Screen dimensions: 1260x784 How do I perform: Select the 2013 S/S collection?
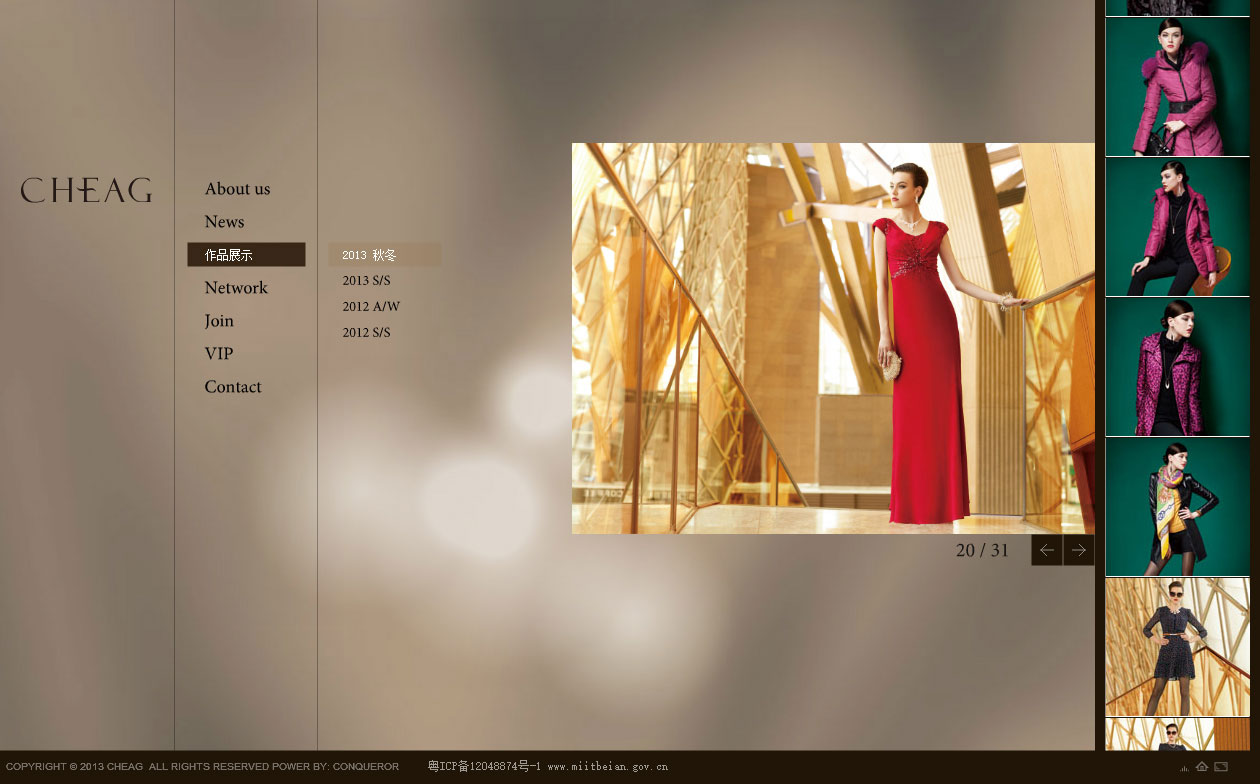(366, 281)
